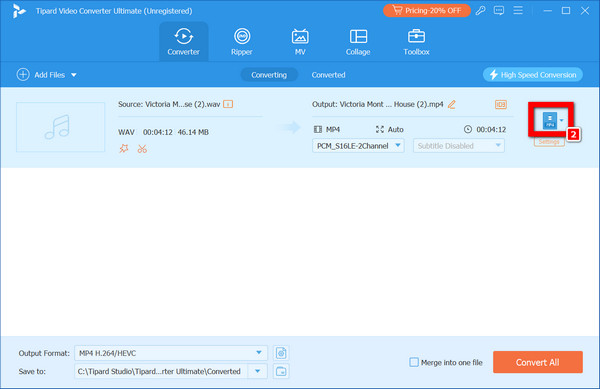This screenshot has height=389, width=600.
Task: Open output folder icon
Action: pyautogui.click(x=281, y=371)
